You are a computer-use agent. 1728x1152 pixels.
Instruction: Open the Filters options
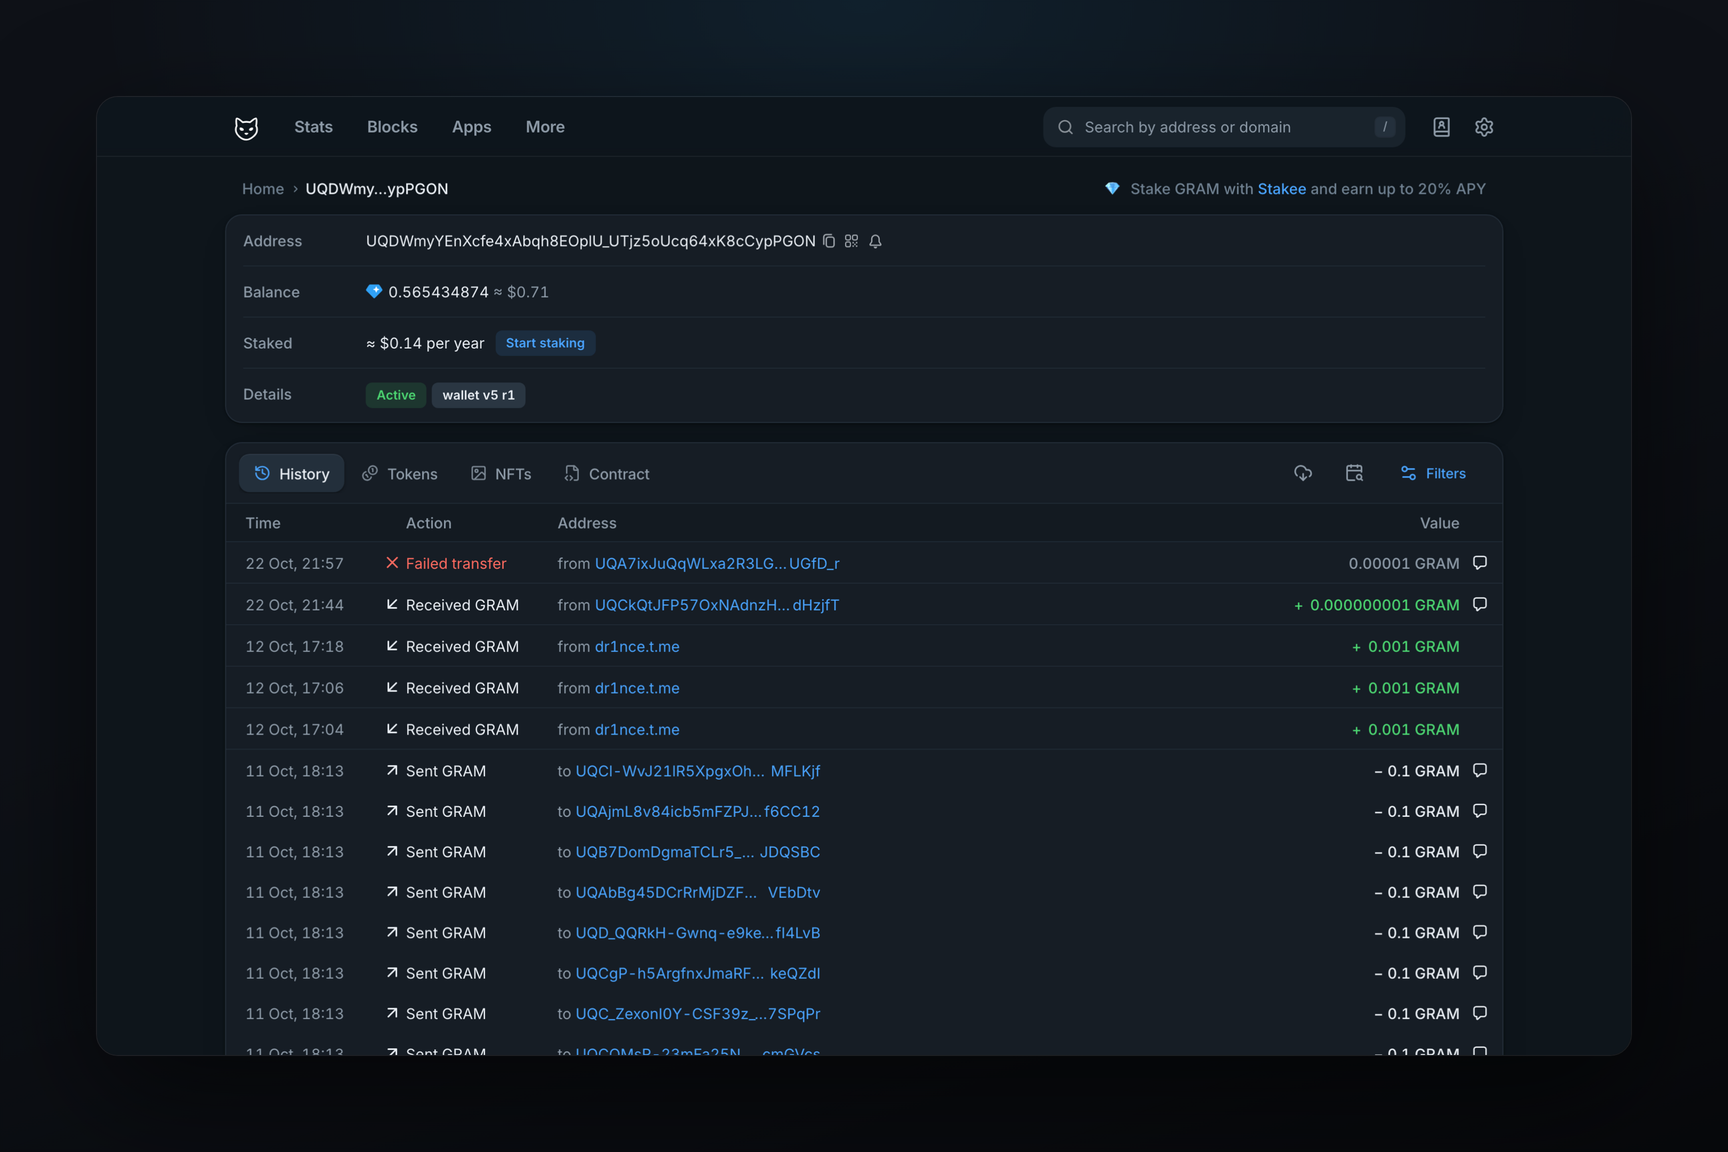point(1433,473)
